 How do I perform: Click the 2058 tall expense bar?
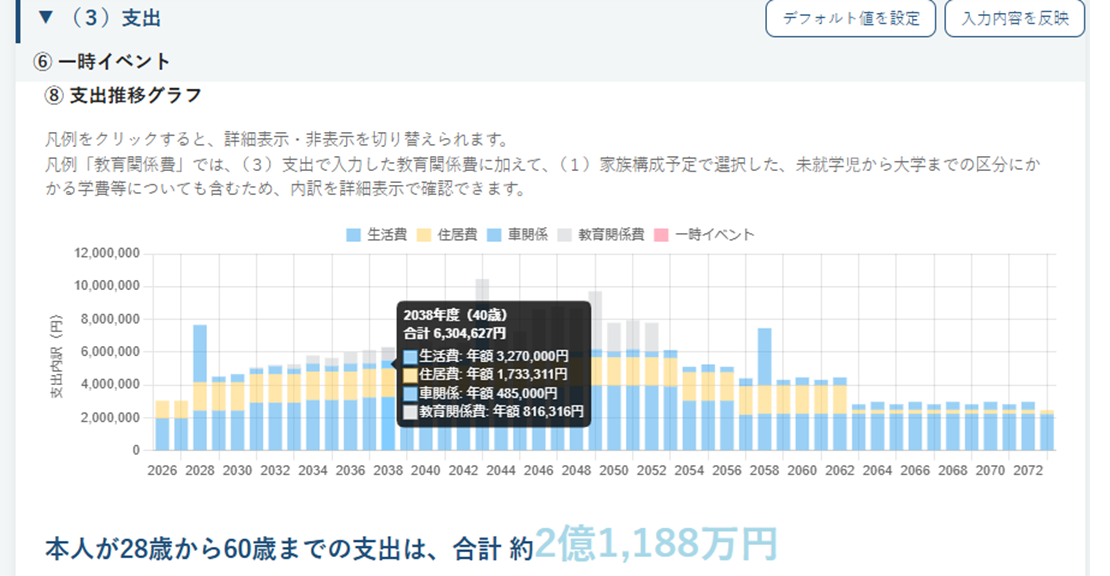[765, 389]
